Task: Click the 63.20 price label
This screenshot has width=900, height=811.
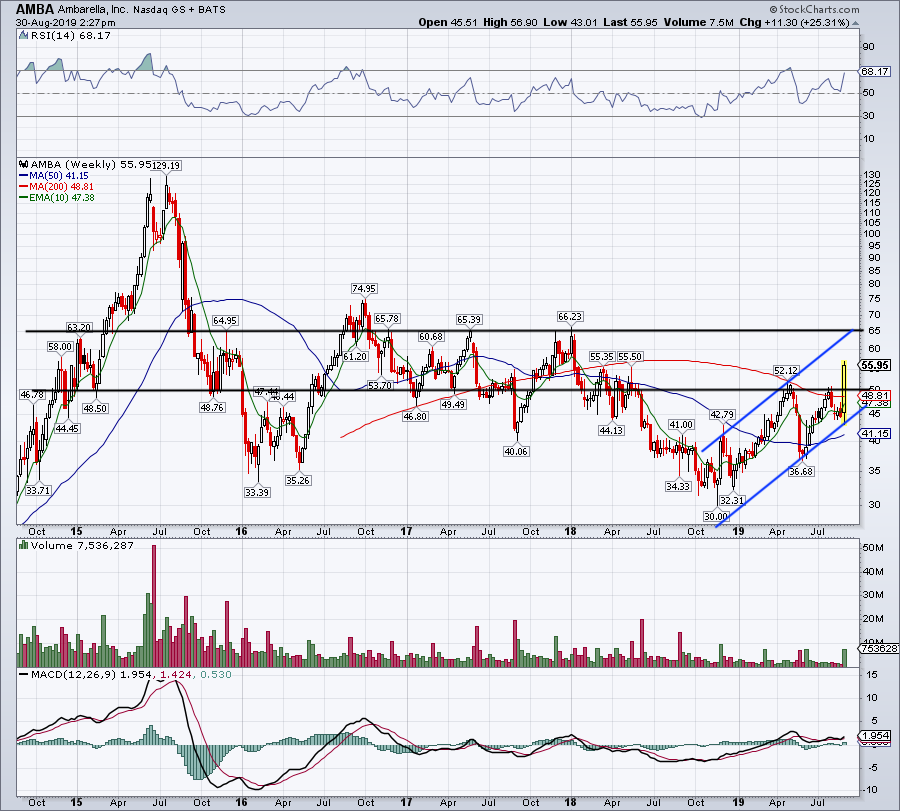Action: click(79, 327)
